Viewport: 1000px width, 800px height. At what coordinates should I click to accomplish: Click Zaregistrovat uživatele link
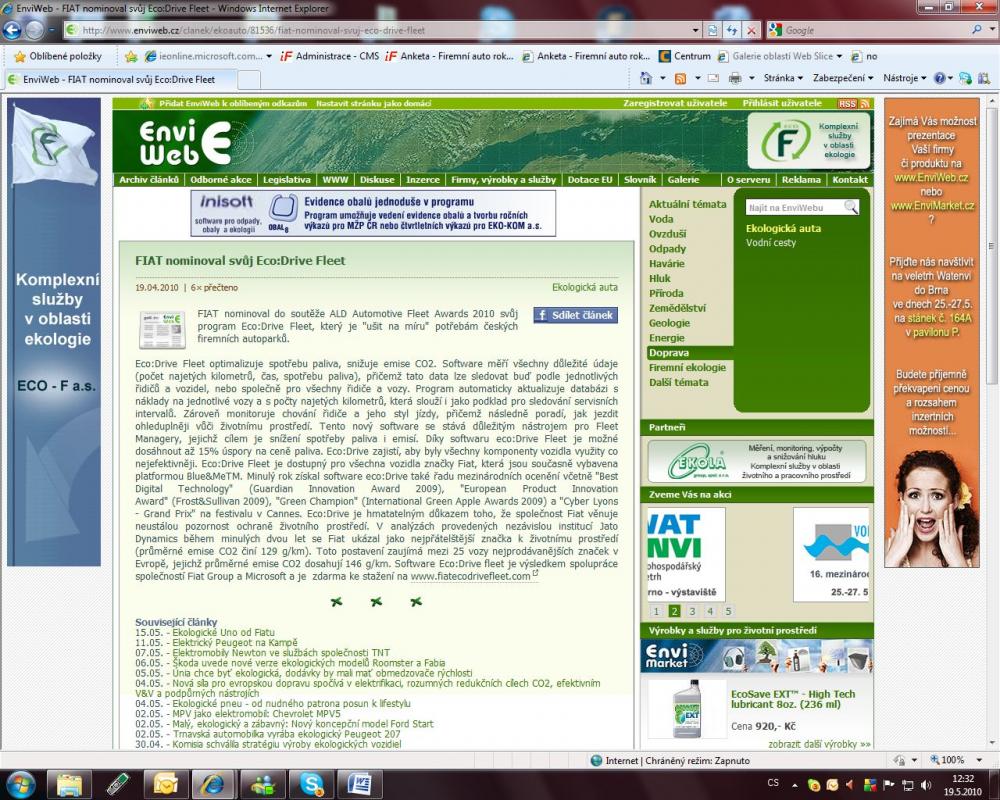click(675, 103)
